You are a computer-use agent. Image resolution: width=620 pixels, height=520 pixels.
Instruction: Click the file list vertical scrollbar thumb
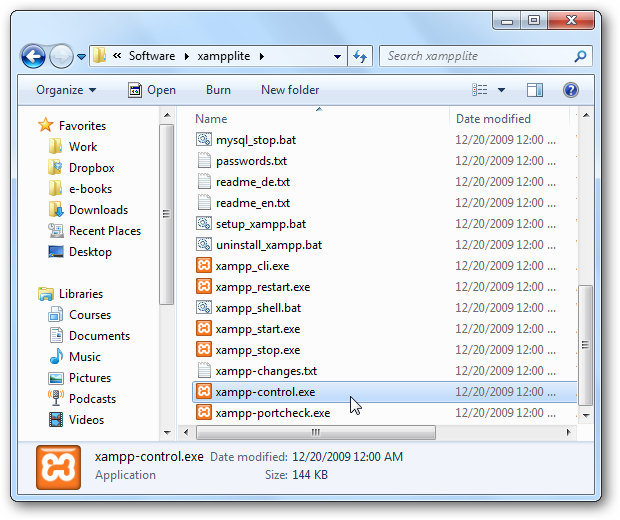(586, 346)
